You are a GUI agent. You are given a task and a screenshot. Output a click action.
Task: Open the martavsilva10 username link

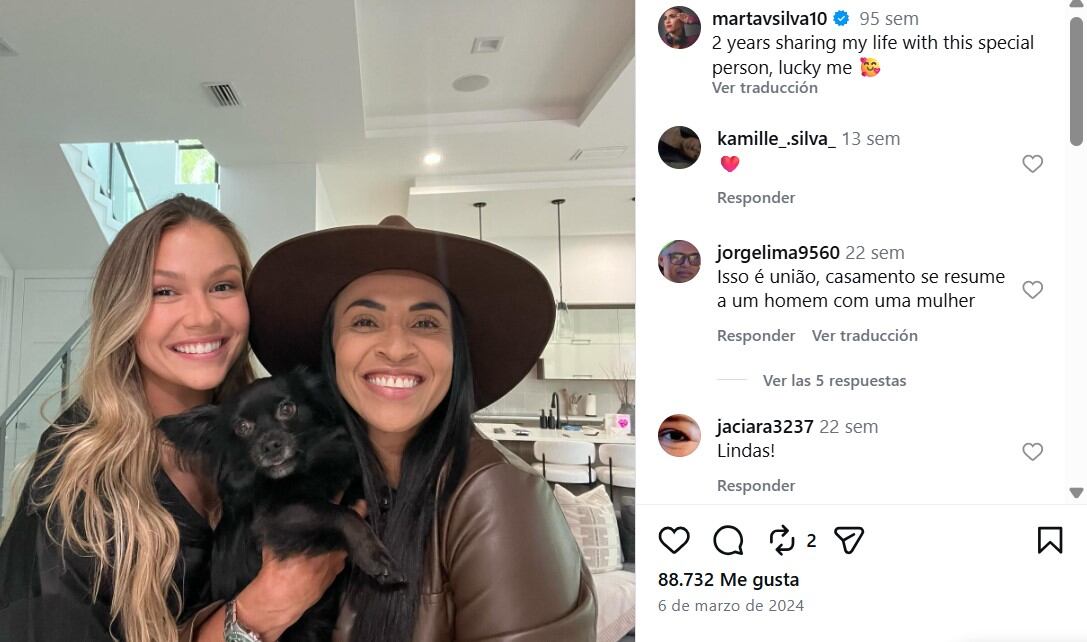[769, 19]
